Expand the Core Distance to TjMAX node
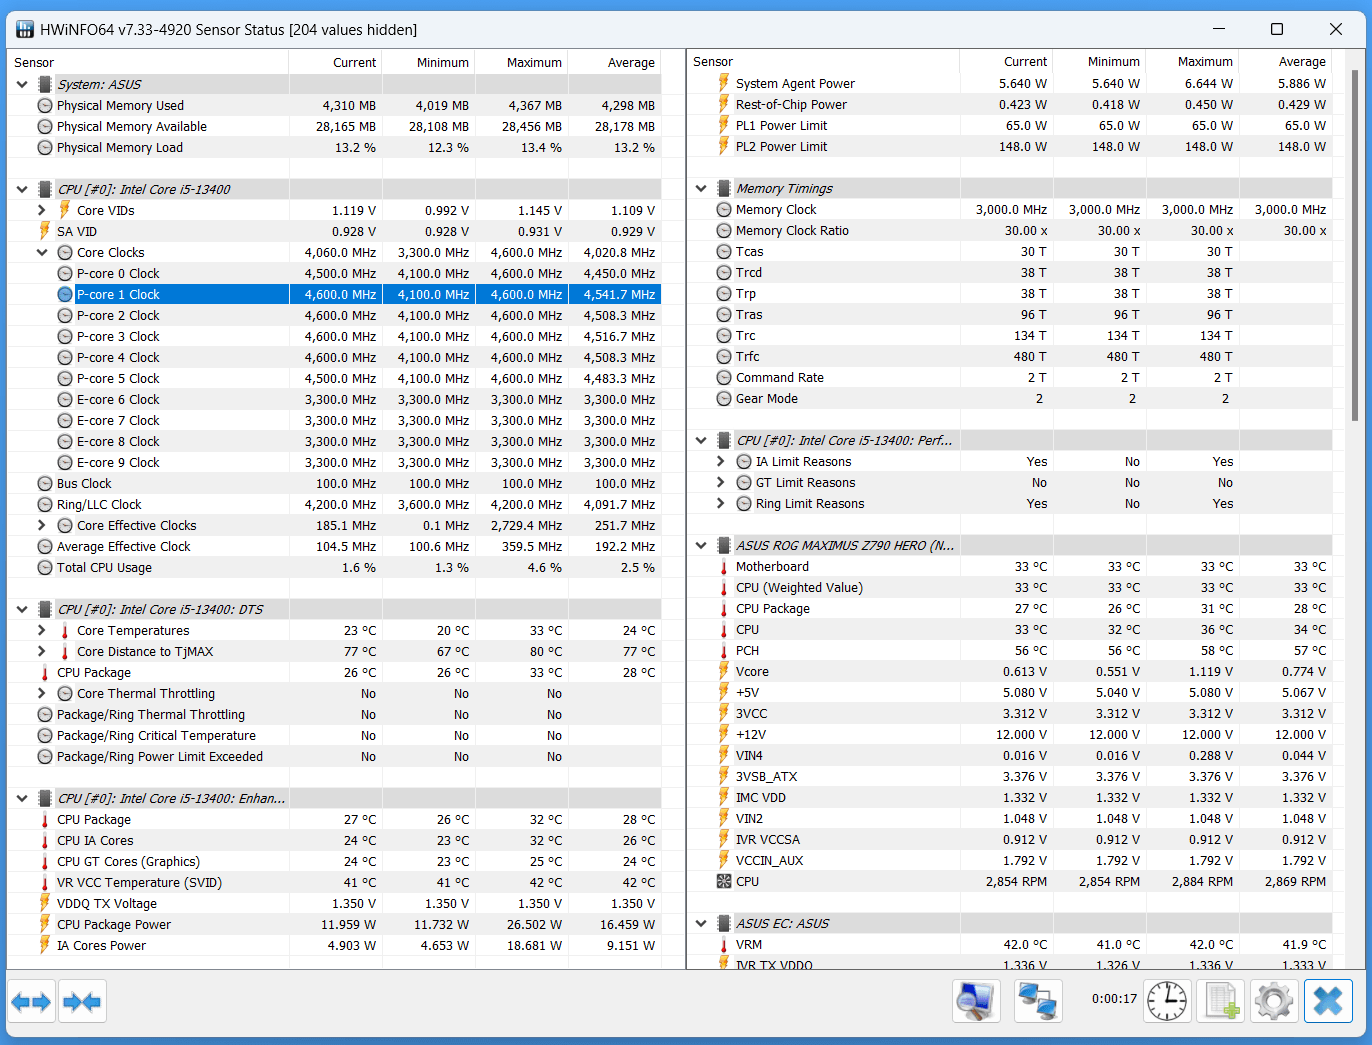This screenshot has width=1372, height=1045. click(41, 652)
